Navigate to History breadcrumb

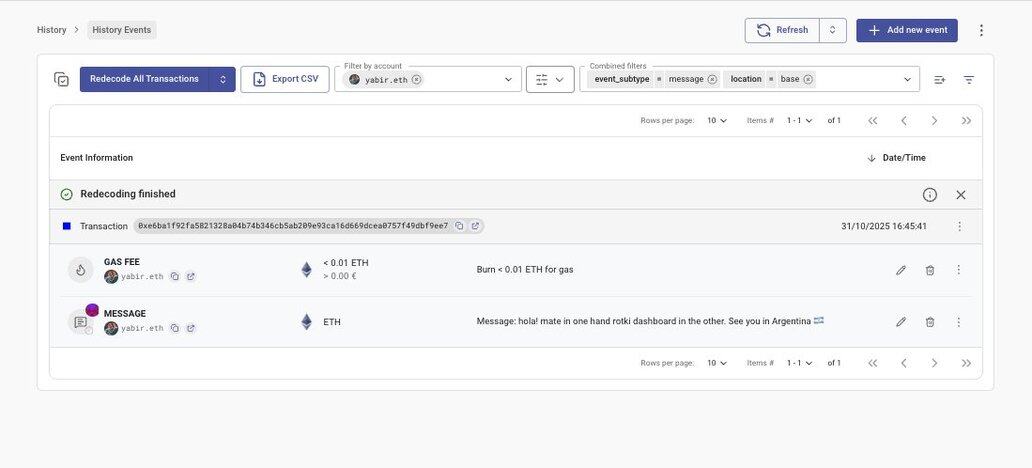pos(51,30)
